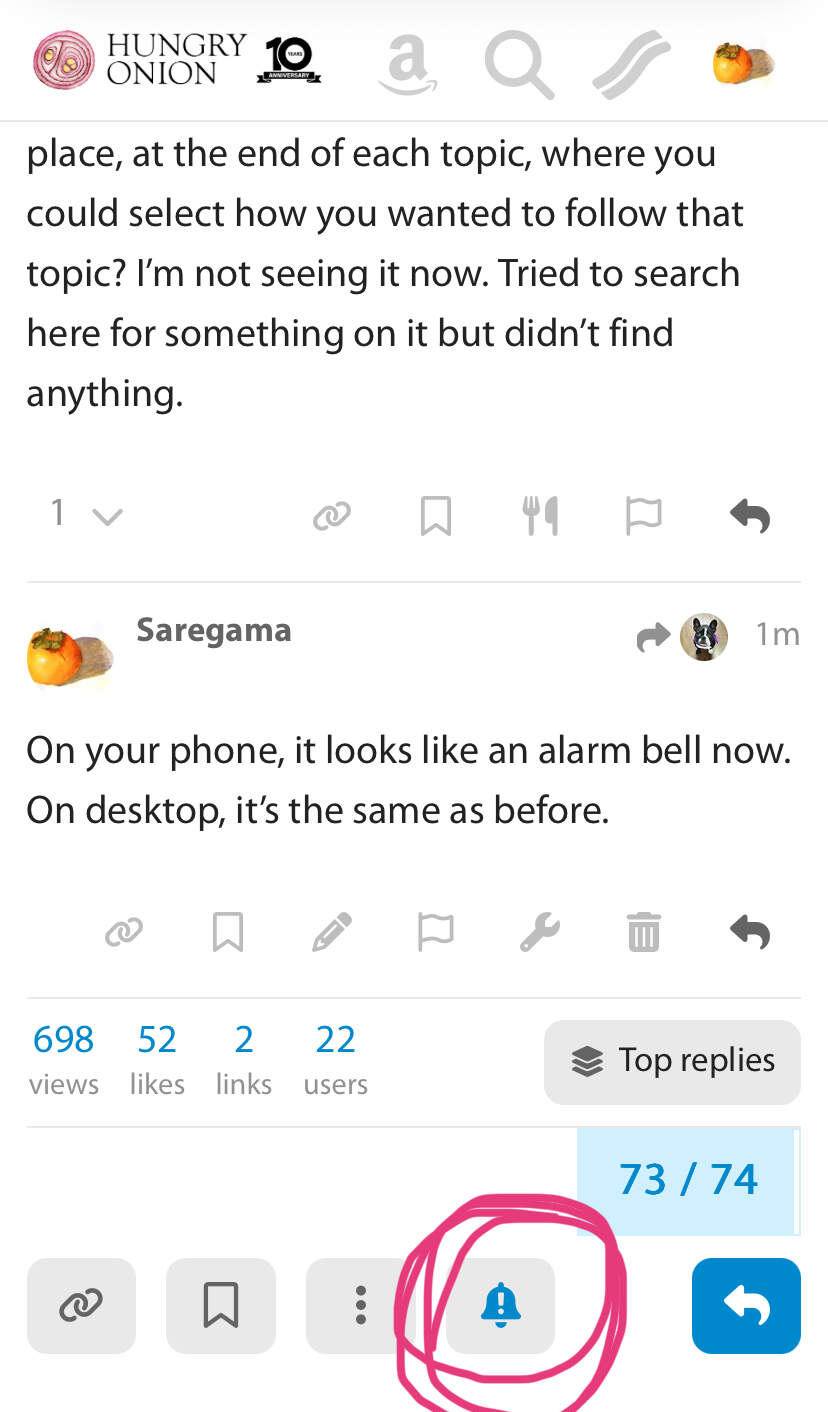
Task: Tap the bacon strip icon in header
Action: click(629, 64)
